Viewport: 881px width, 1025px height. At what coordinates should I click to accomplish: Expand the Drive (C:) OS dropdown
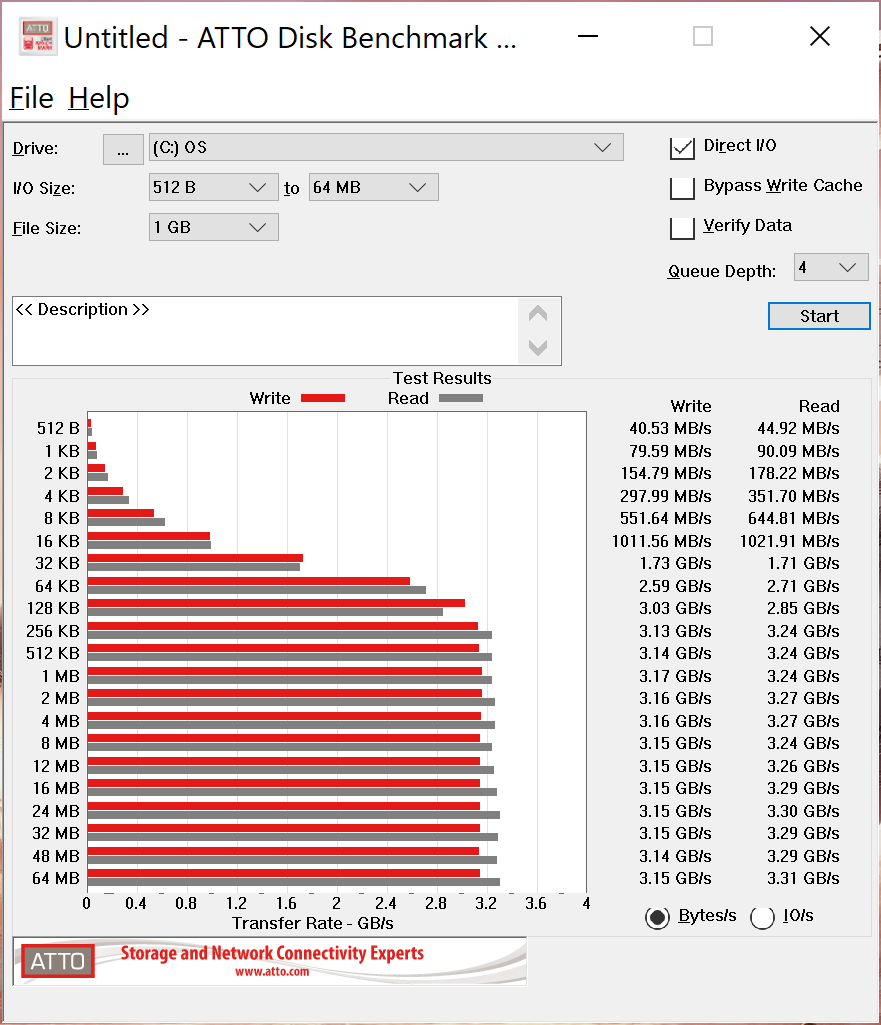tap(386, 148)
